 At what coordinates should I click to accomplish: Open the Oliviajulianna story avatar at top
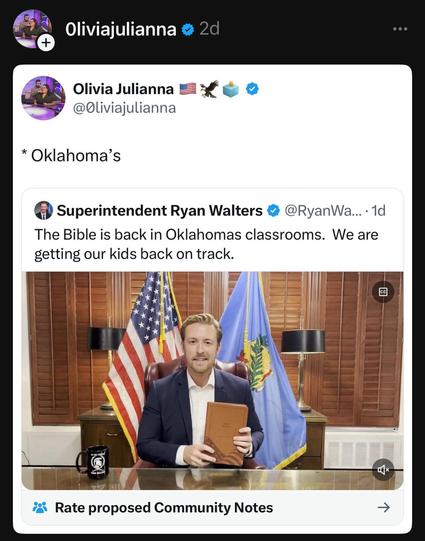(32, 28)
